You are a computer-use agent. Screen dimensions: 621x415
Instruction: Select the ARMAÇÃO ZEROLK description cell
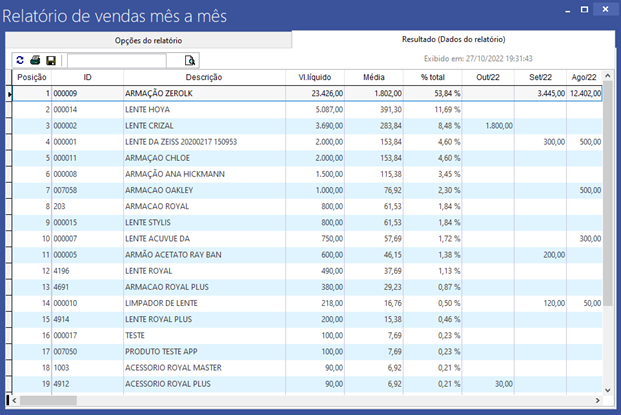pyautogui.click(x=204, y=93)
